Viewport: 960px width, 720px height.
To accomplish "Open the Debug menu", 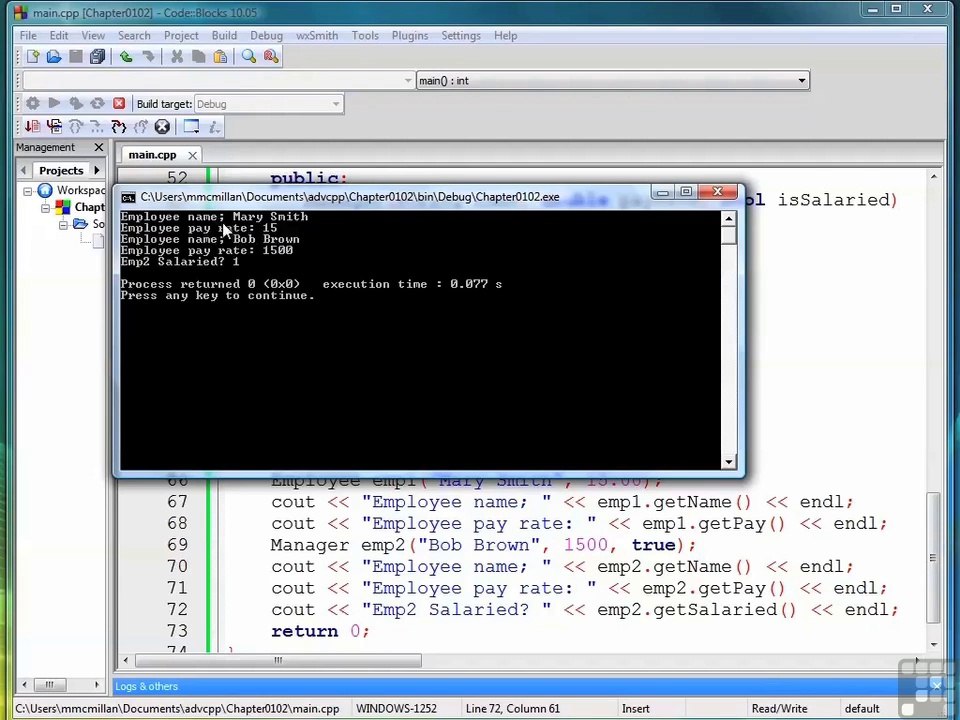I will coord(266,36).
